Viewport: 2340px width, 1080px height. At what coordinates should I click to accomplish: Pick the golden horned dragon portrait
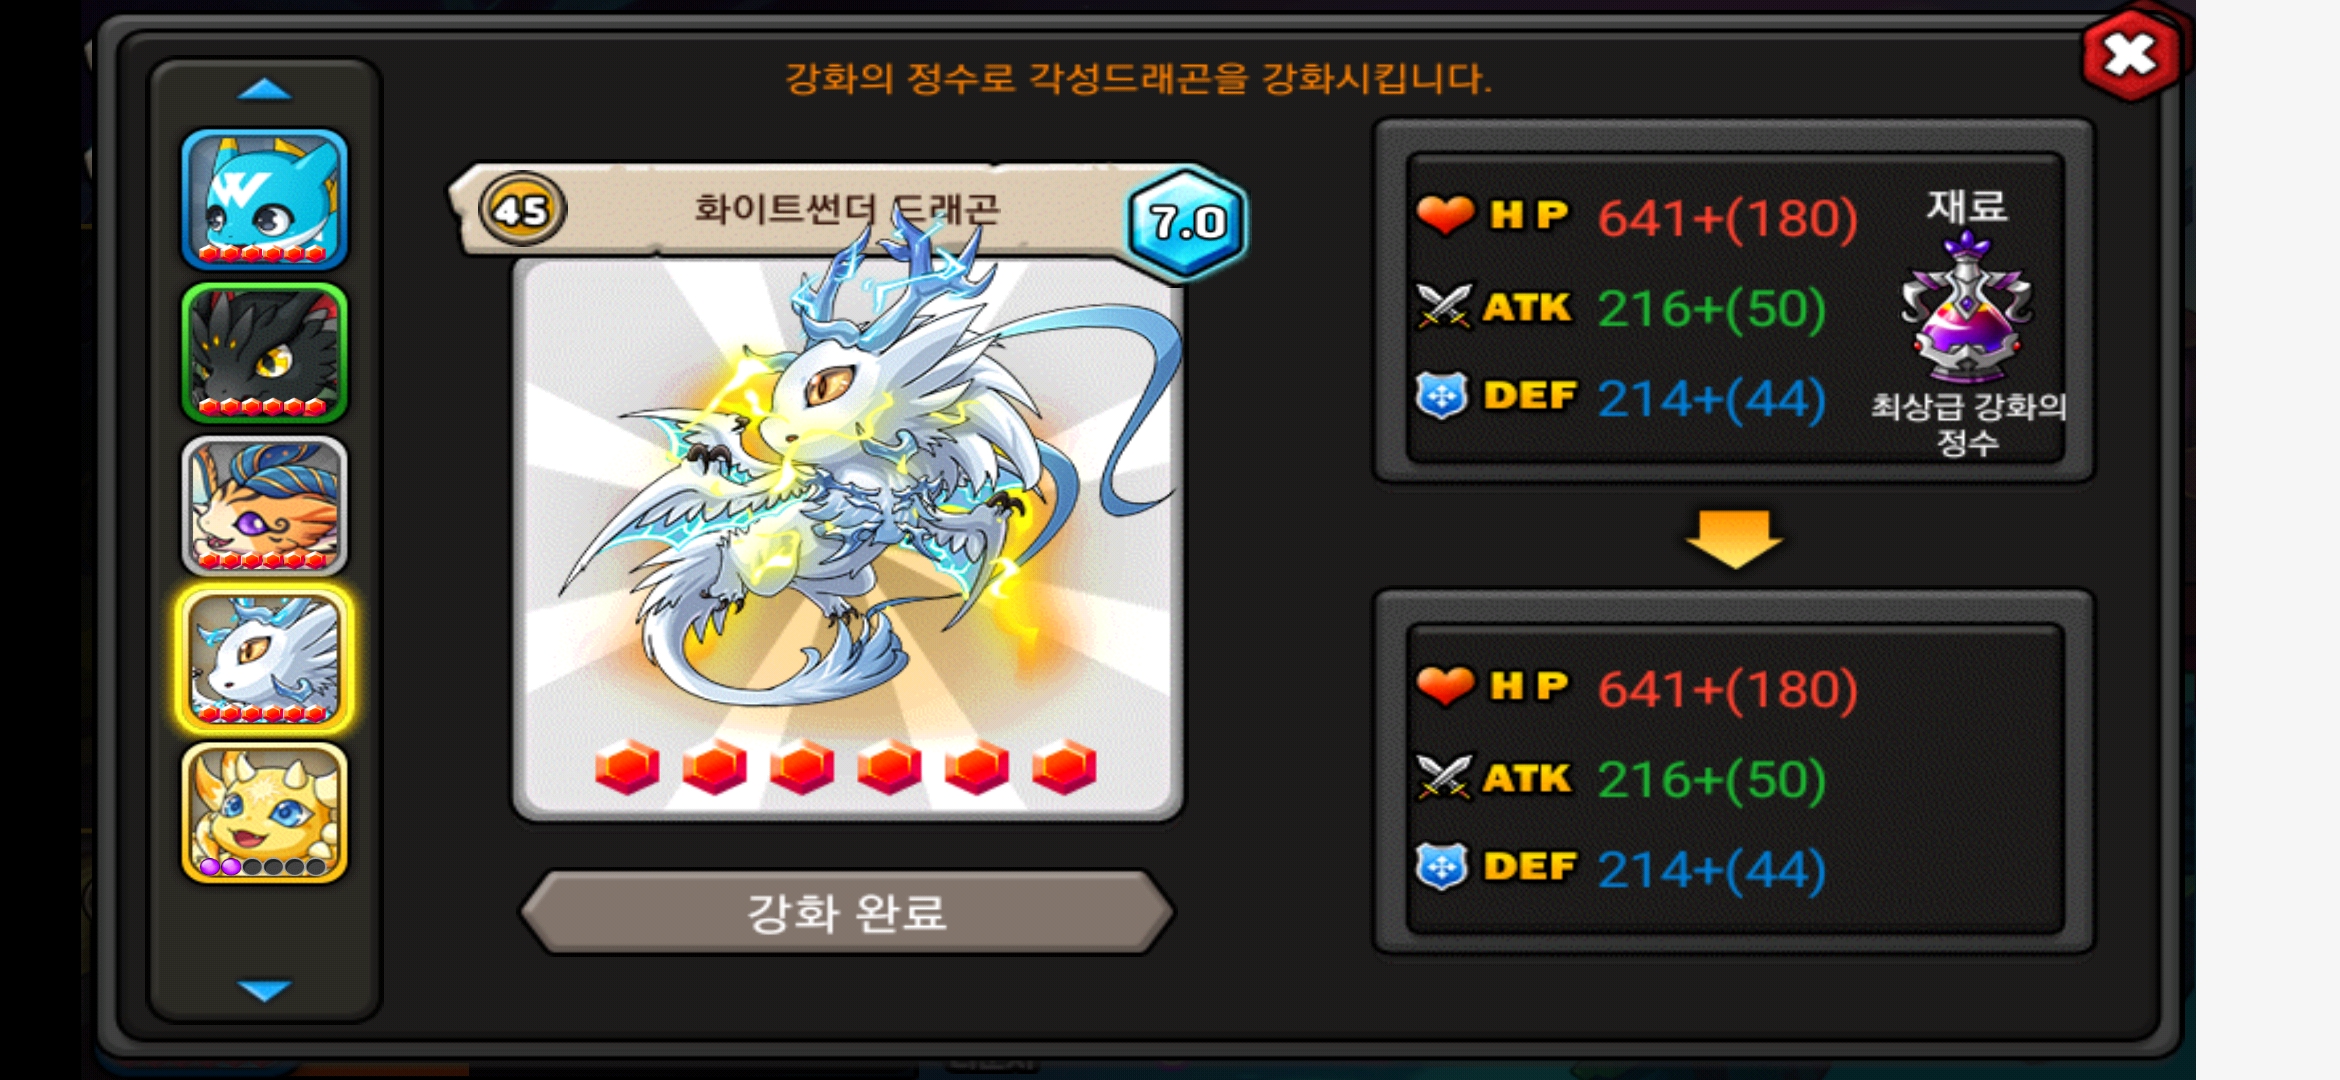pos(264,813)
